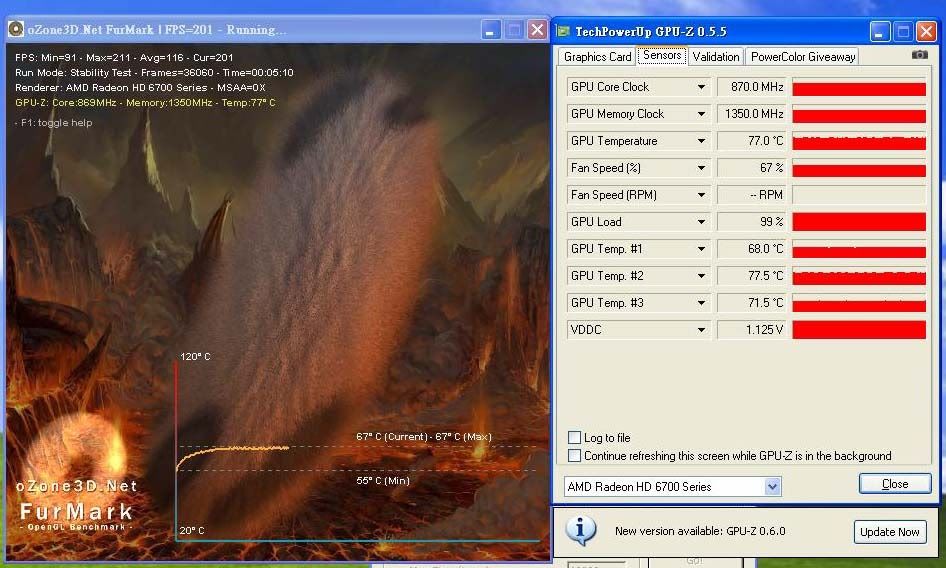The height and width of the screenshot is (568, 946).
Task: Click the Update Now button
Action: [x=890, y=532]
